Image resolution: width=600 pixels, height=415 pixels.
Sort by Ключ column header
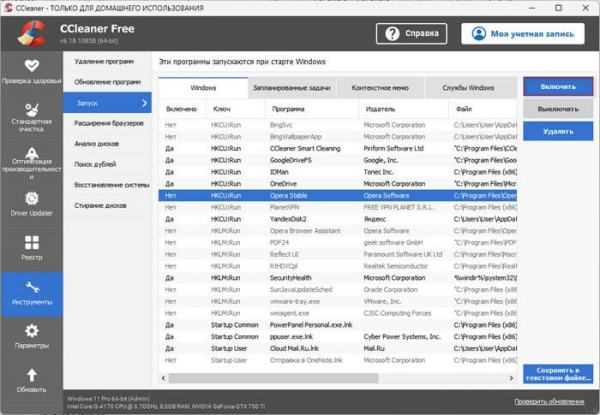pos(235,109)
